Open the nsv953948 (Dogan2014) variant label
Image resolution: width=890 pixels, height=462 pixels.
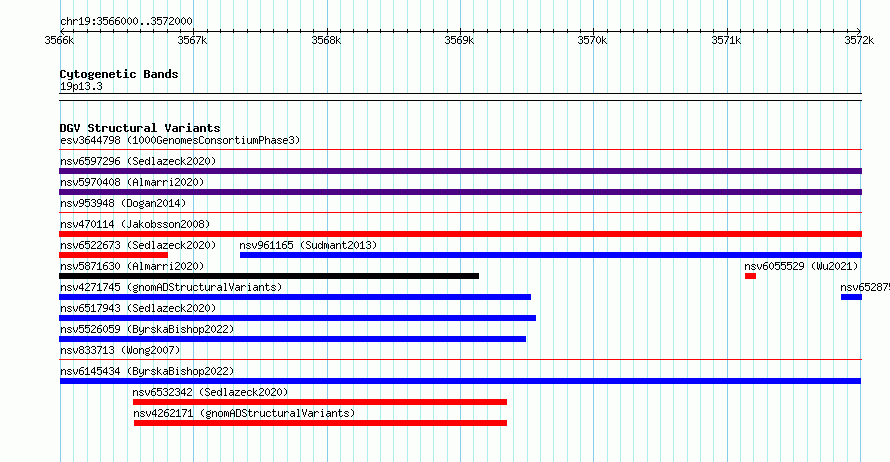tap(123, 203)
